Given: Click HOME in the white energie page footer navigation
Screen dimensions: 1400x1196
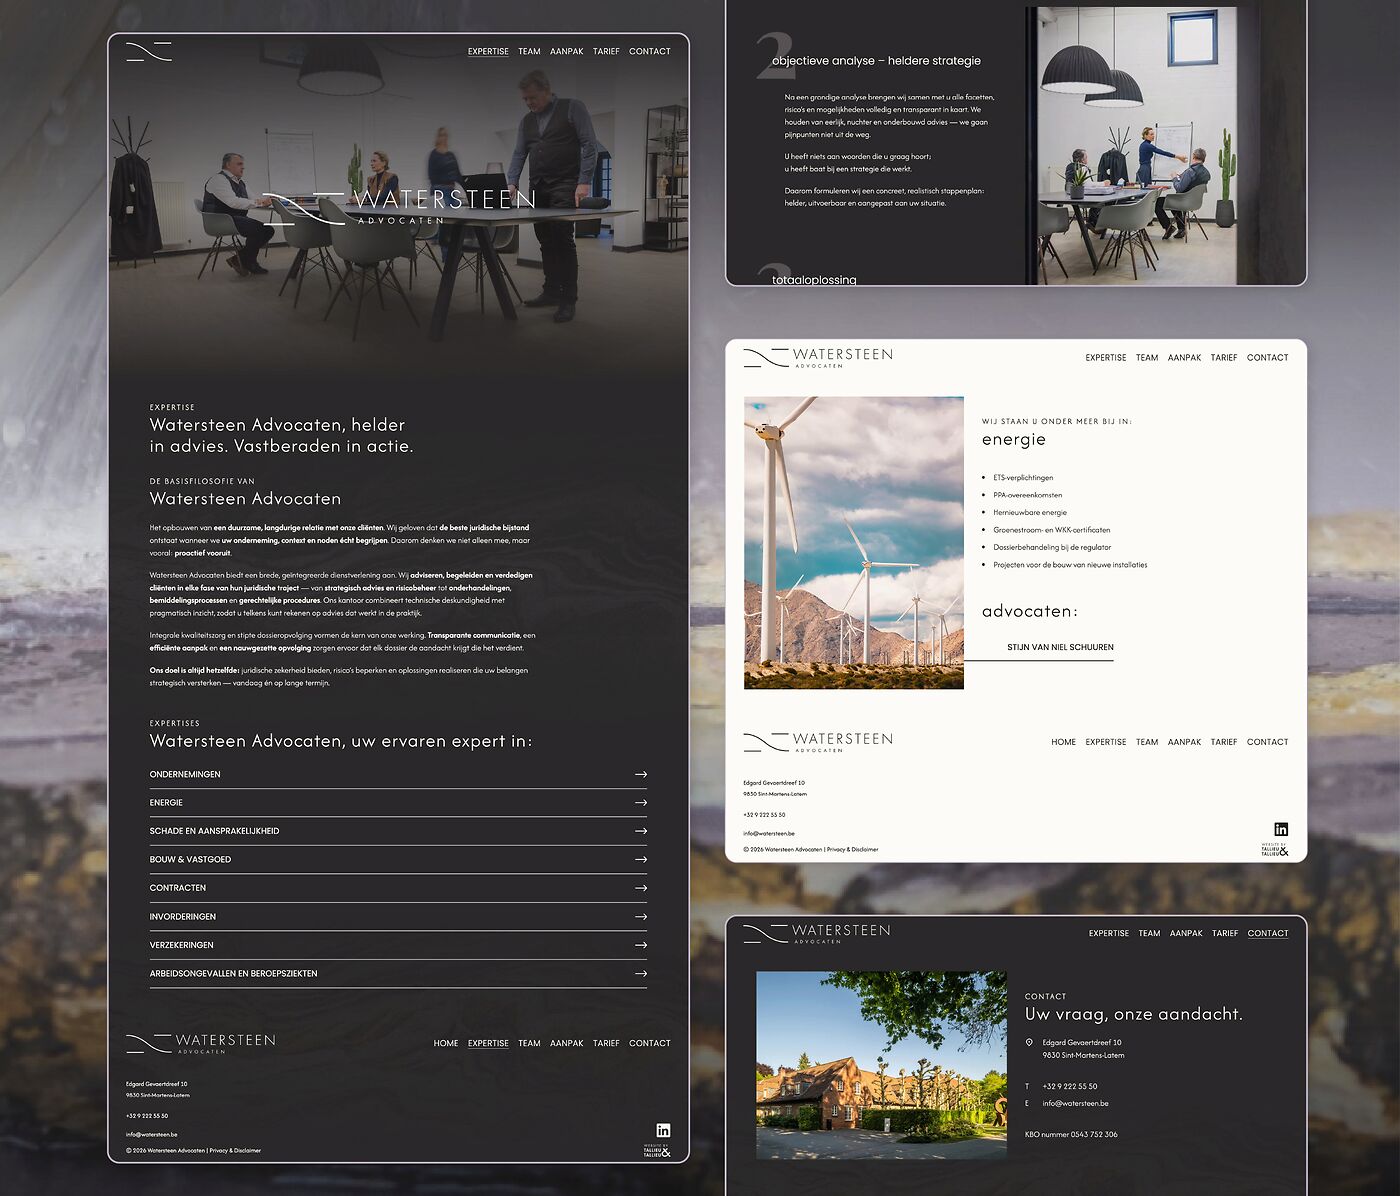Looking at the screenshot, I should pos(1064,742).
